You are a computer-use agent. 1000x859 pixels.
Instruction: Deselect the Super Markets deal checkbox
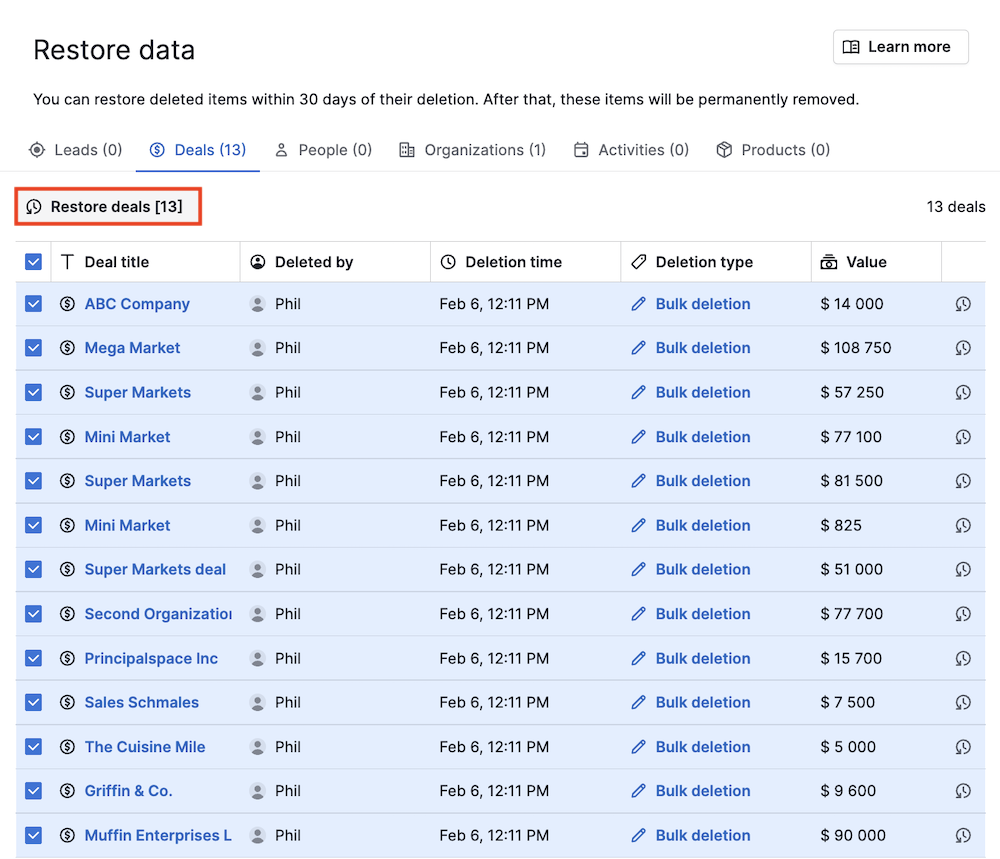tap(34, 569)
